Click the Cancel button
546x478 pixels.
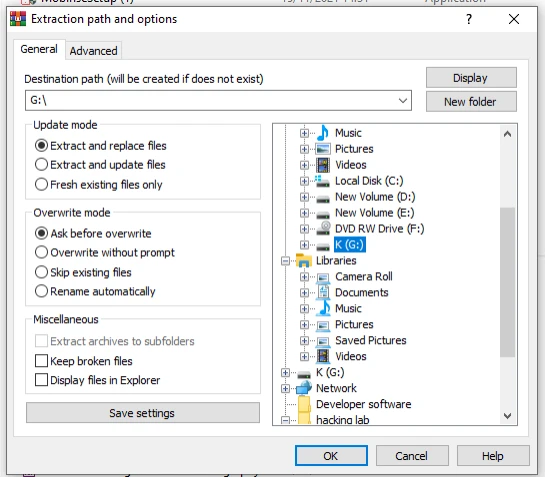[412, 455]
